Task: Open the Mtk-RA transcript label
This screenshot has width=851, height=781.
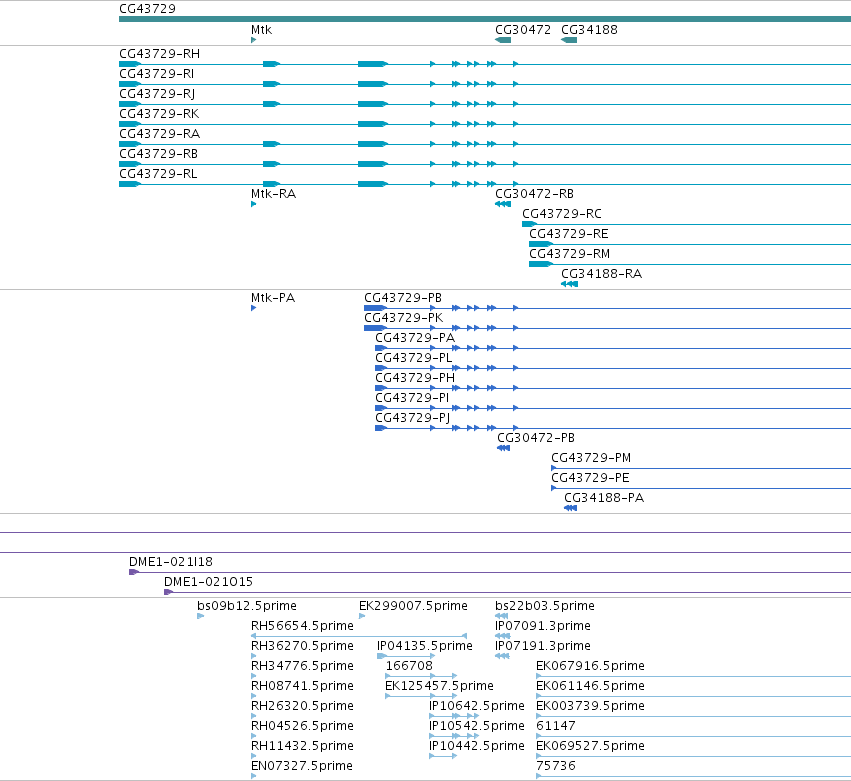Action: pos(273,194)
